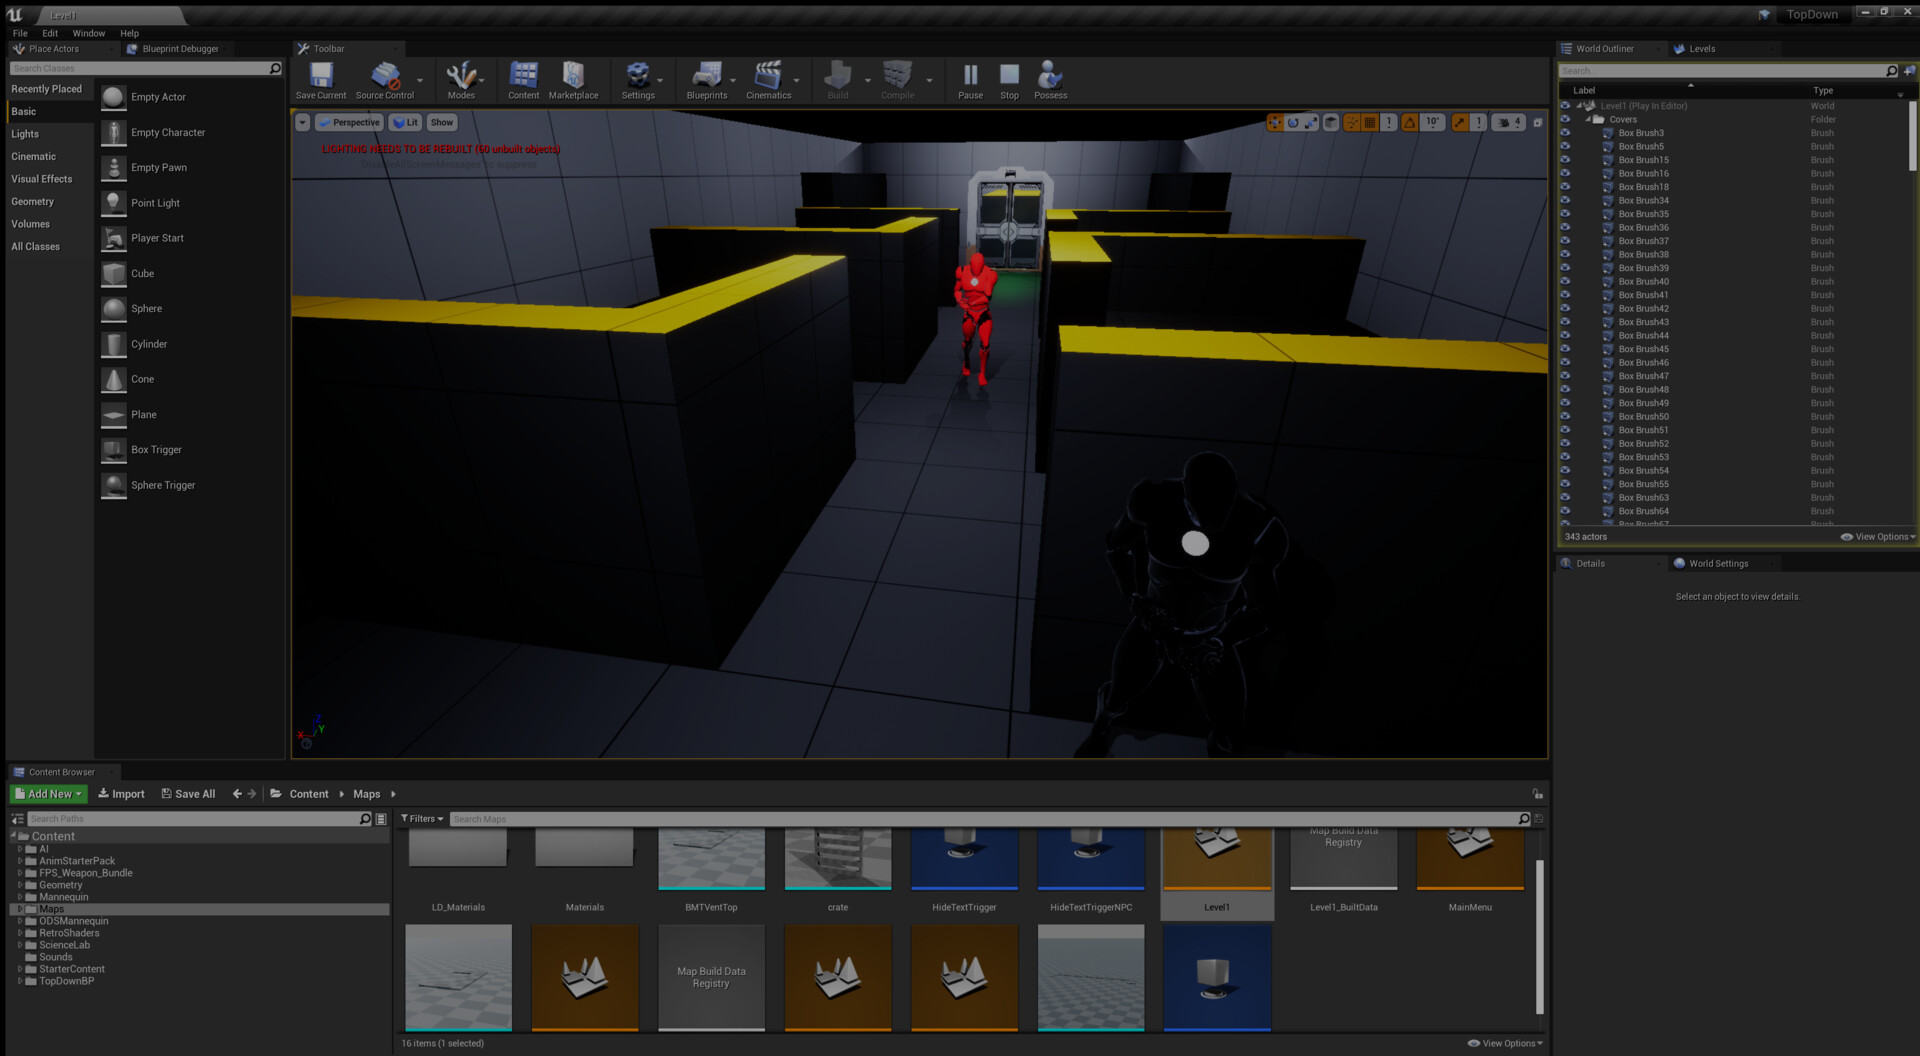Viewport: 1920px width, 1056px height.
Task: Open the Perspective view mode dropdown
Action: coord(349,122)
